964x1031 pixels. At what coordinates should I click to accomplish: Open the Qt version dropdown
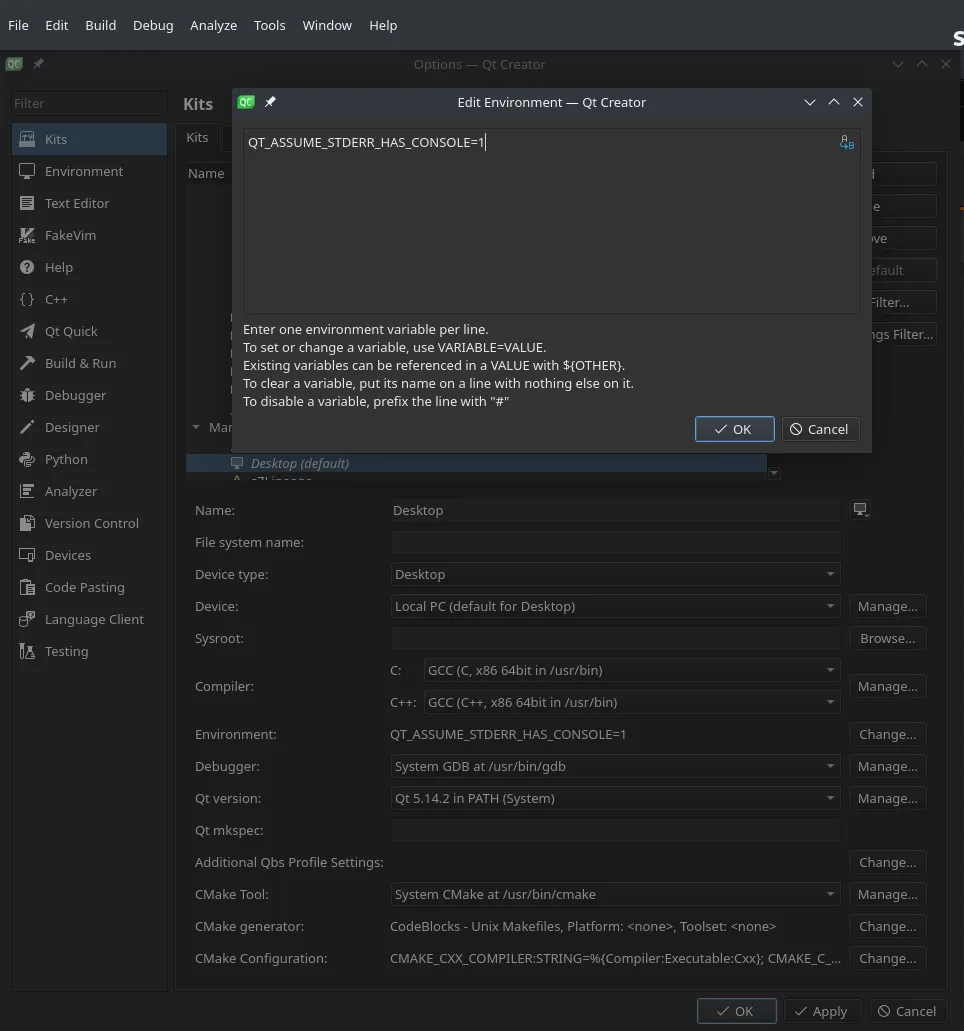point(615,798)
